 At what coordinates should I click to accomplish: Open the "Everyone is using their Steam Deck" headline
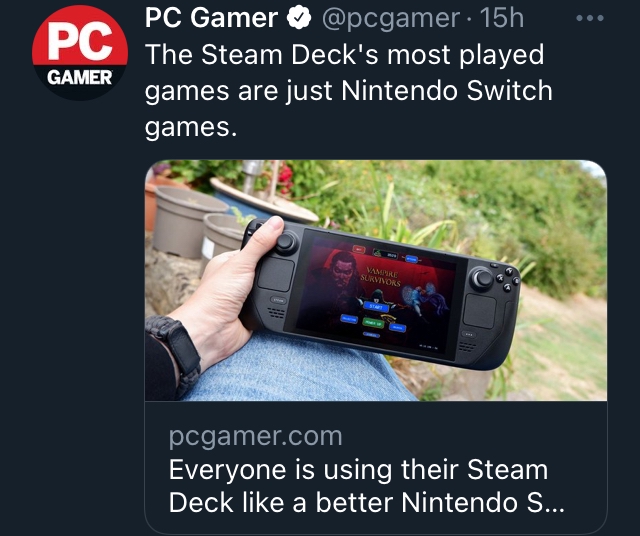coord(367,486)
